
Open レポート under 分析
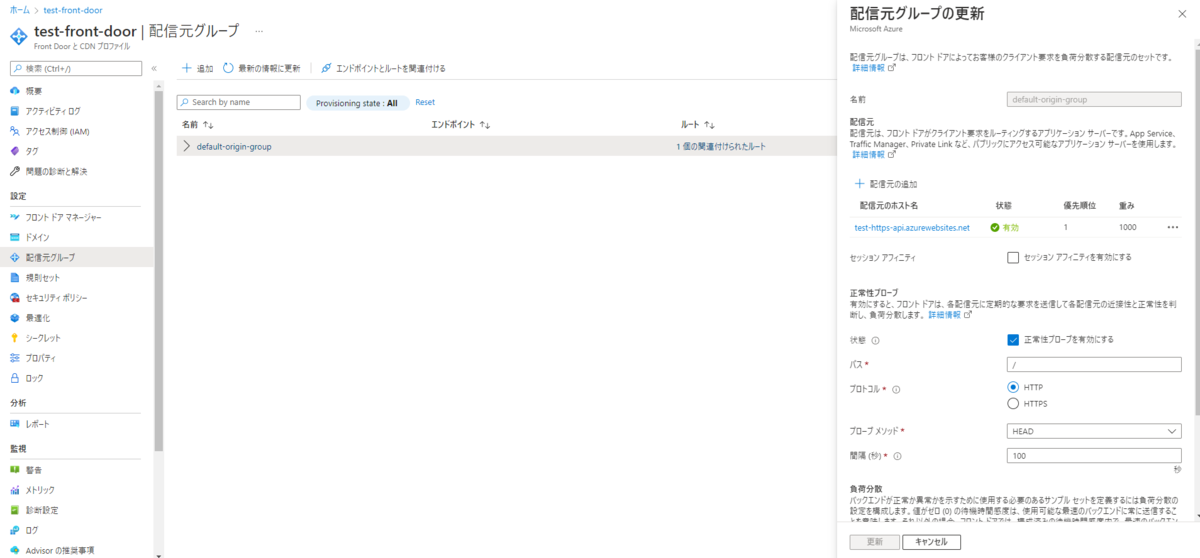tap(37, 424)
